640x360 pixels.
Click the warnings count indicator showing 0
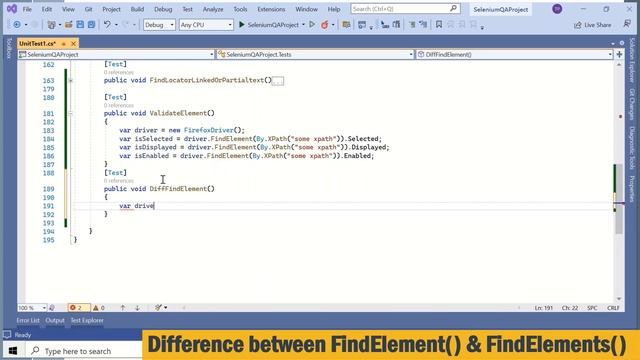tap(99, 308)
